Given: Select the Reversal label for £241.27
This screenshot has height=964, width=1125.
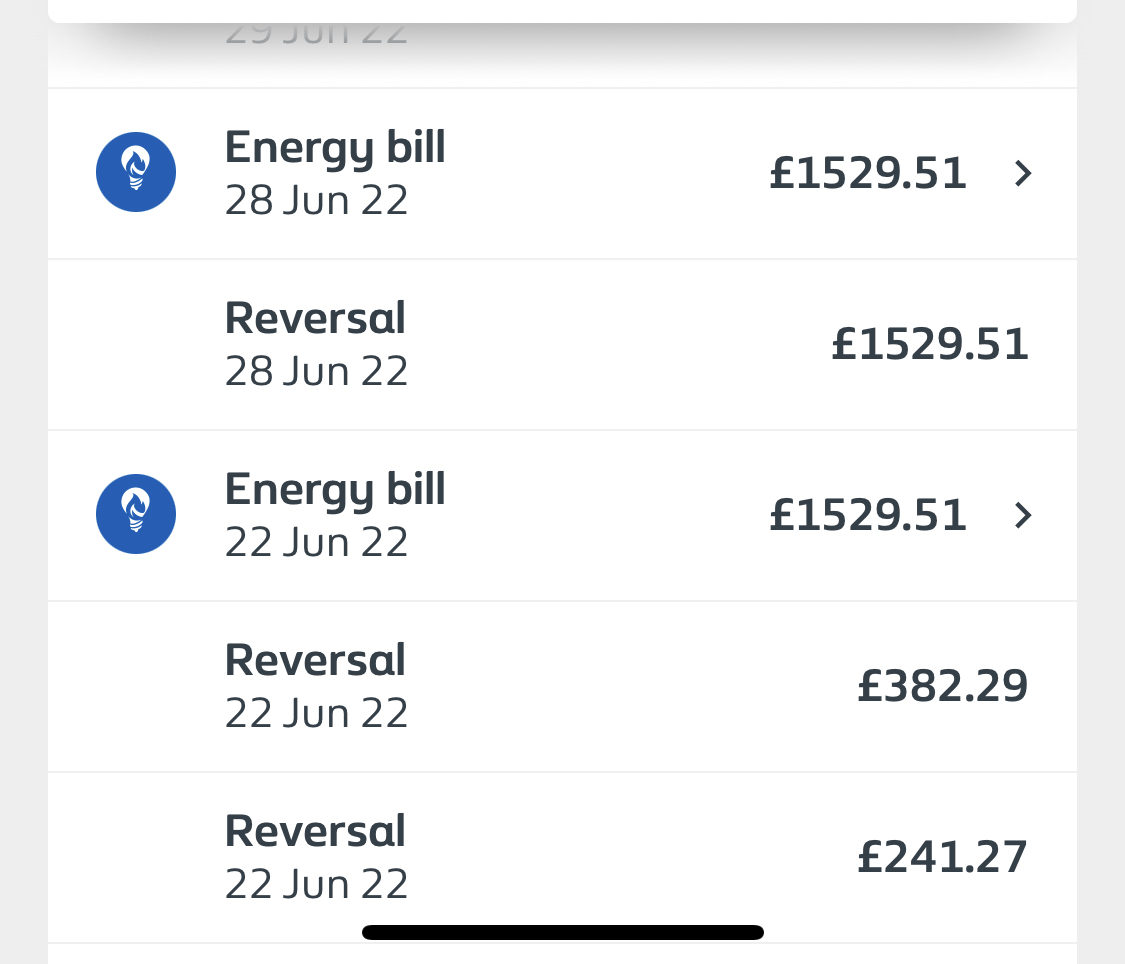Looking at the screenshot, I should tap(315, 832).
